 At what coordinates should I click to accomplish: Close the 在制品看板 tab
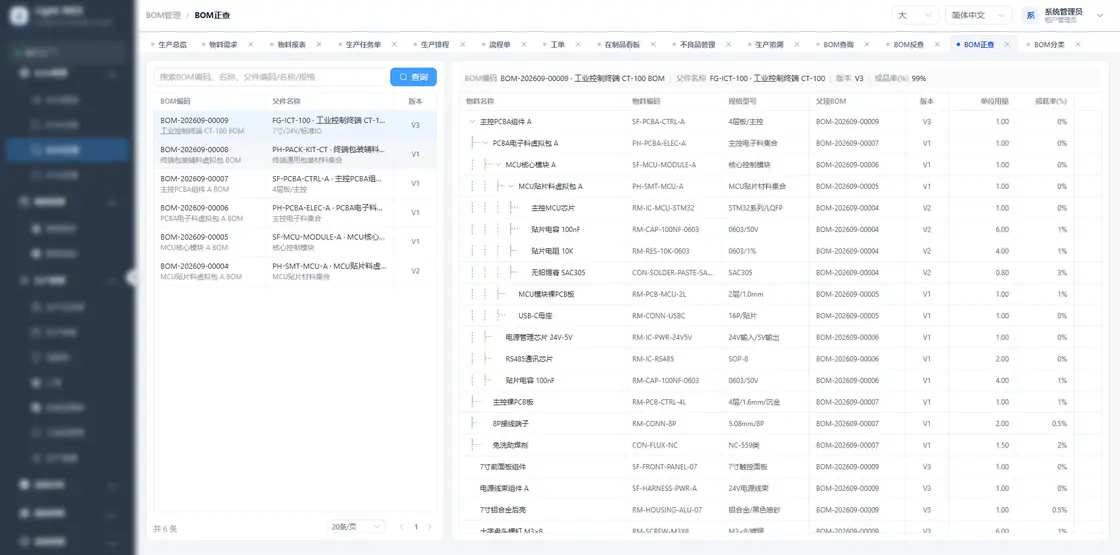654,44
